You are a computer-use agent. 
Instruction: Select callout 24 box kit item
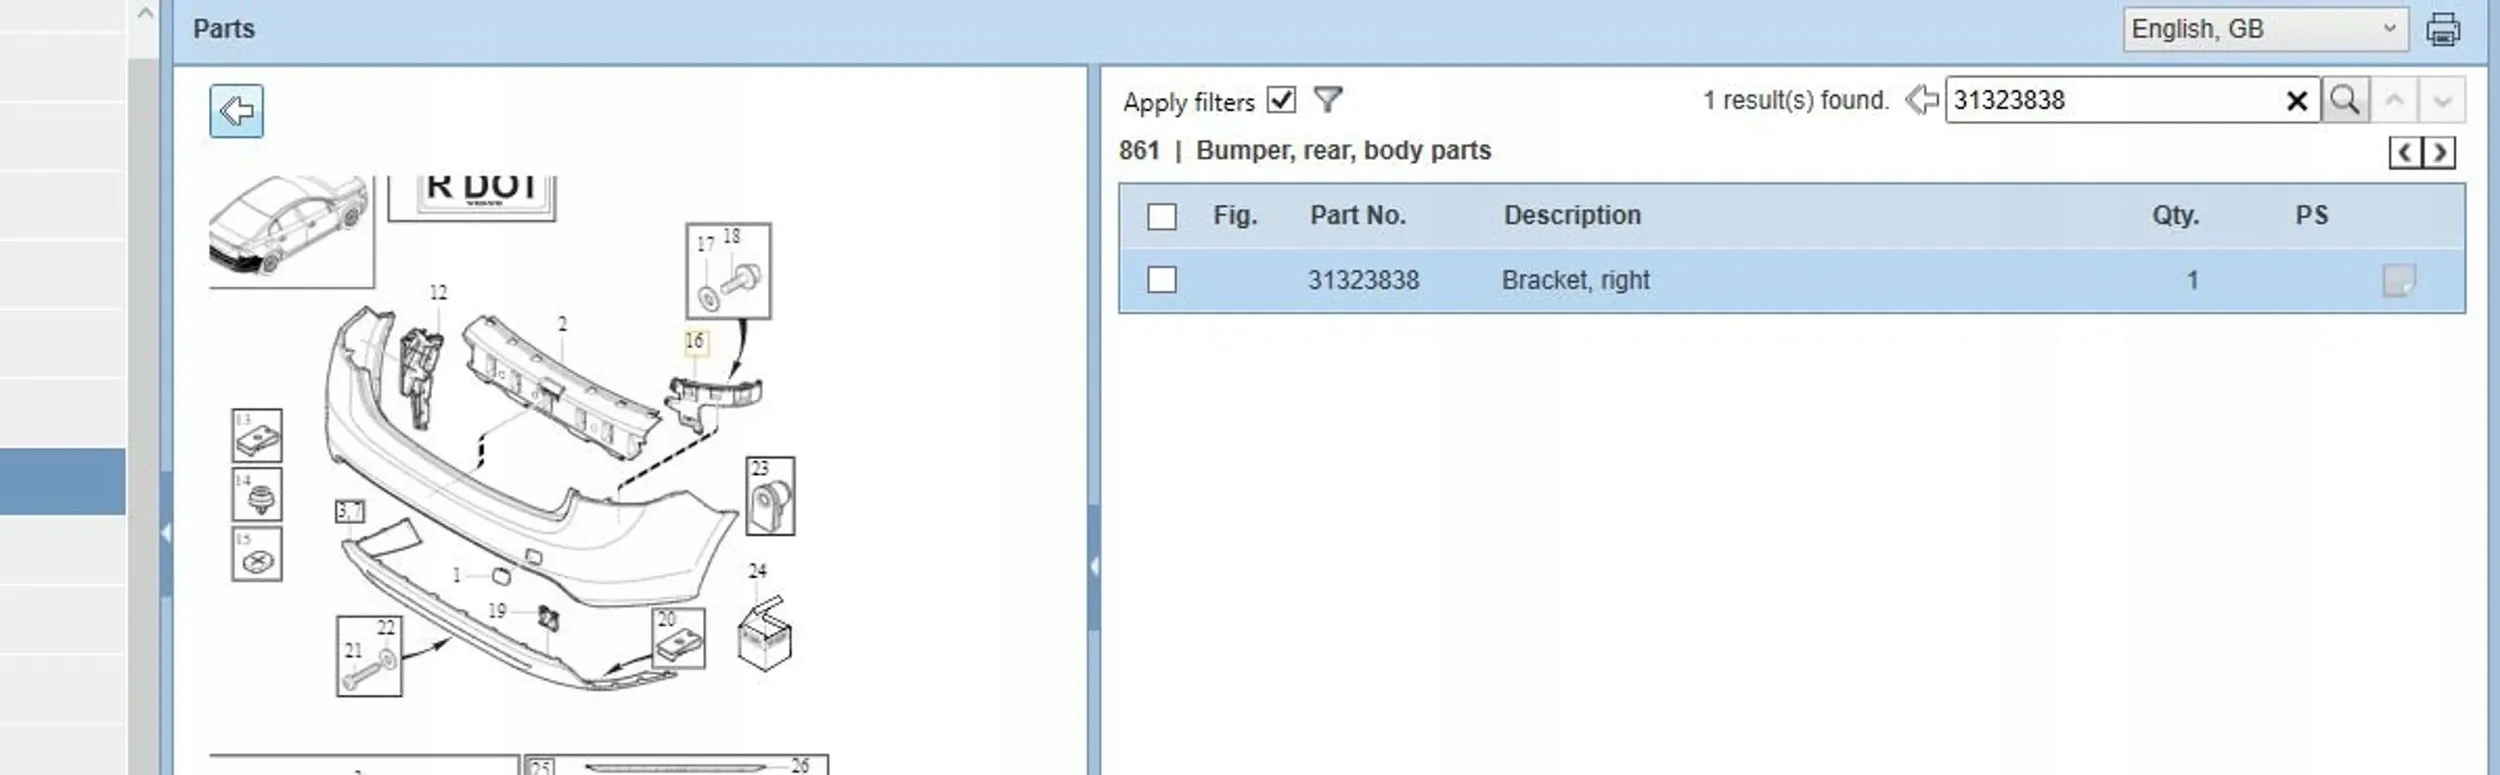(764, 630)
